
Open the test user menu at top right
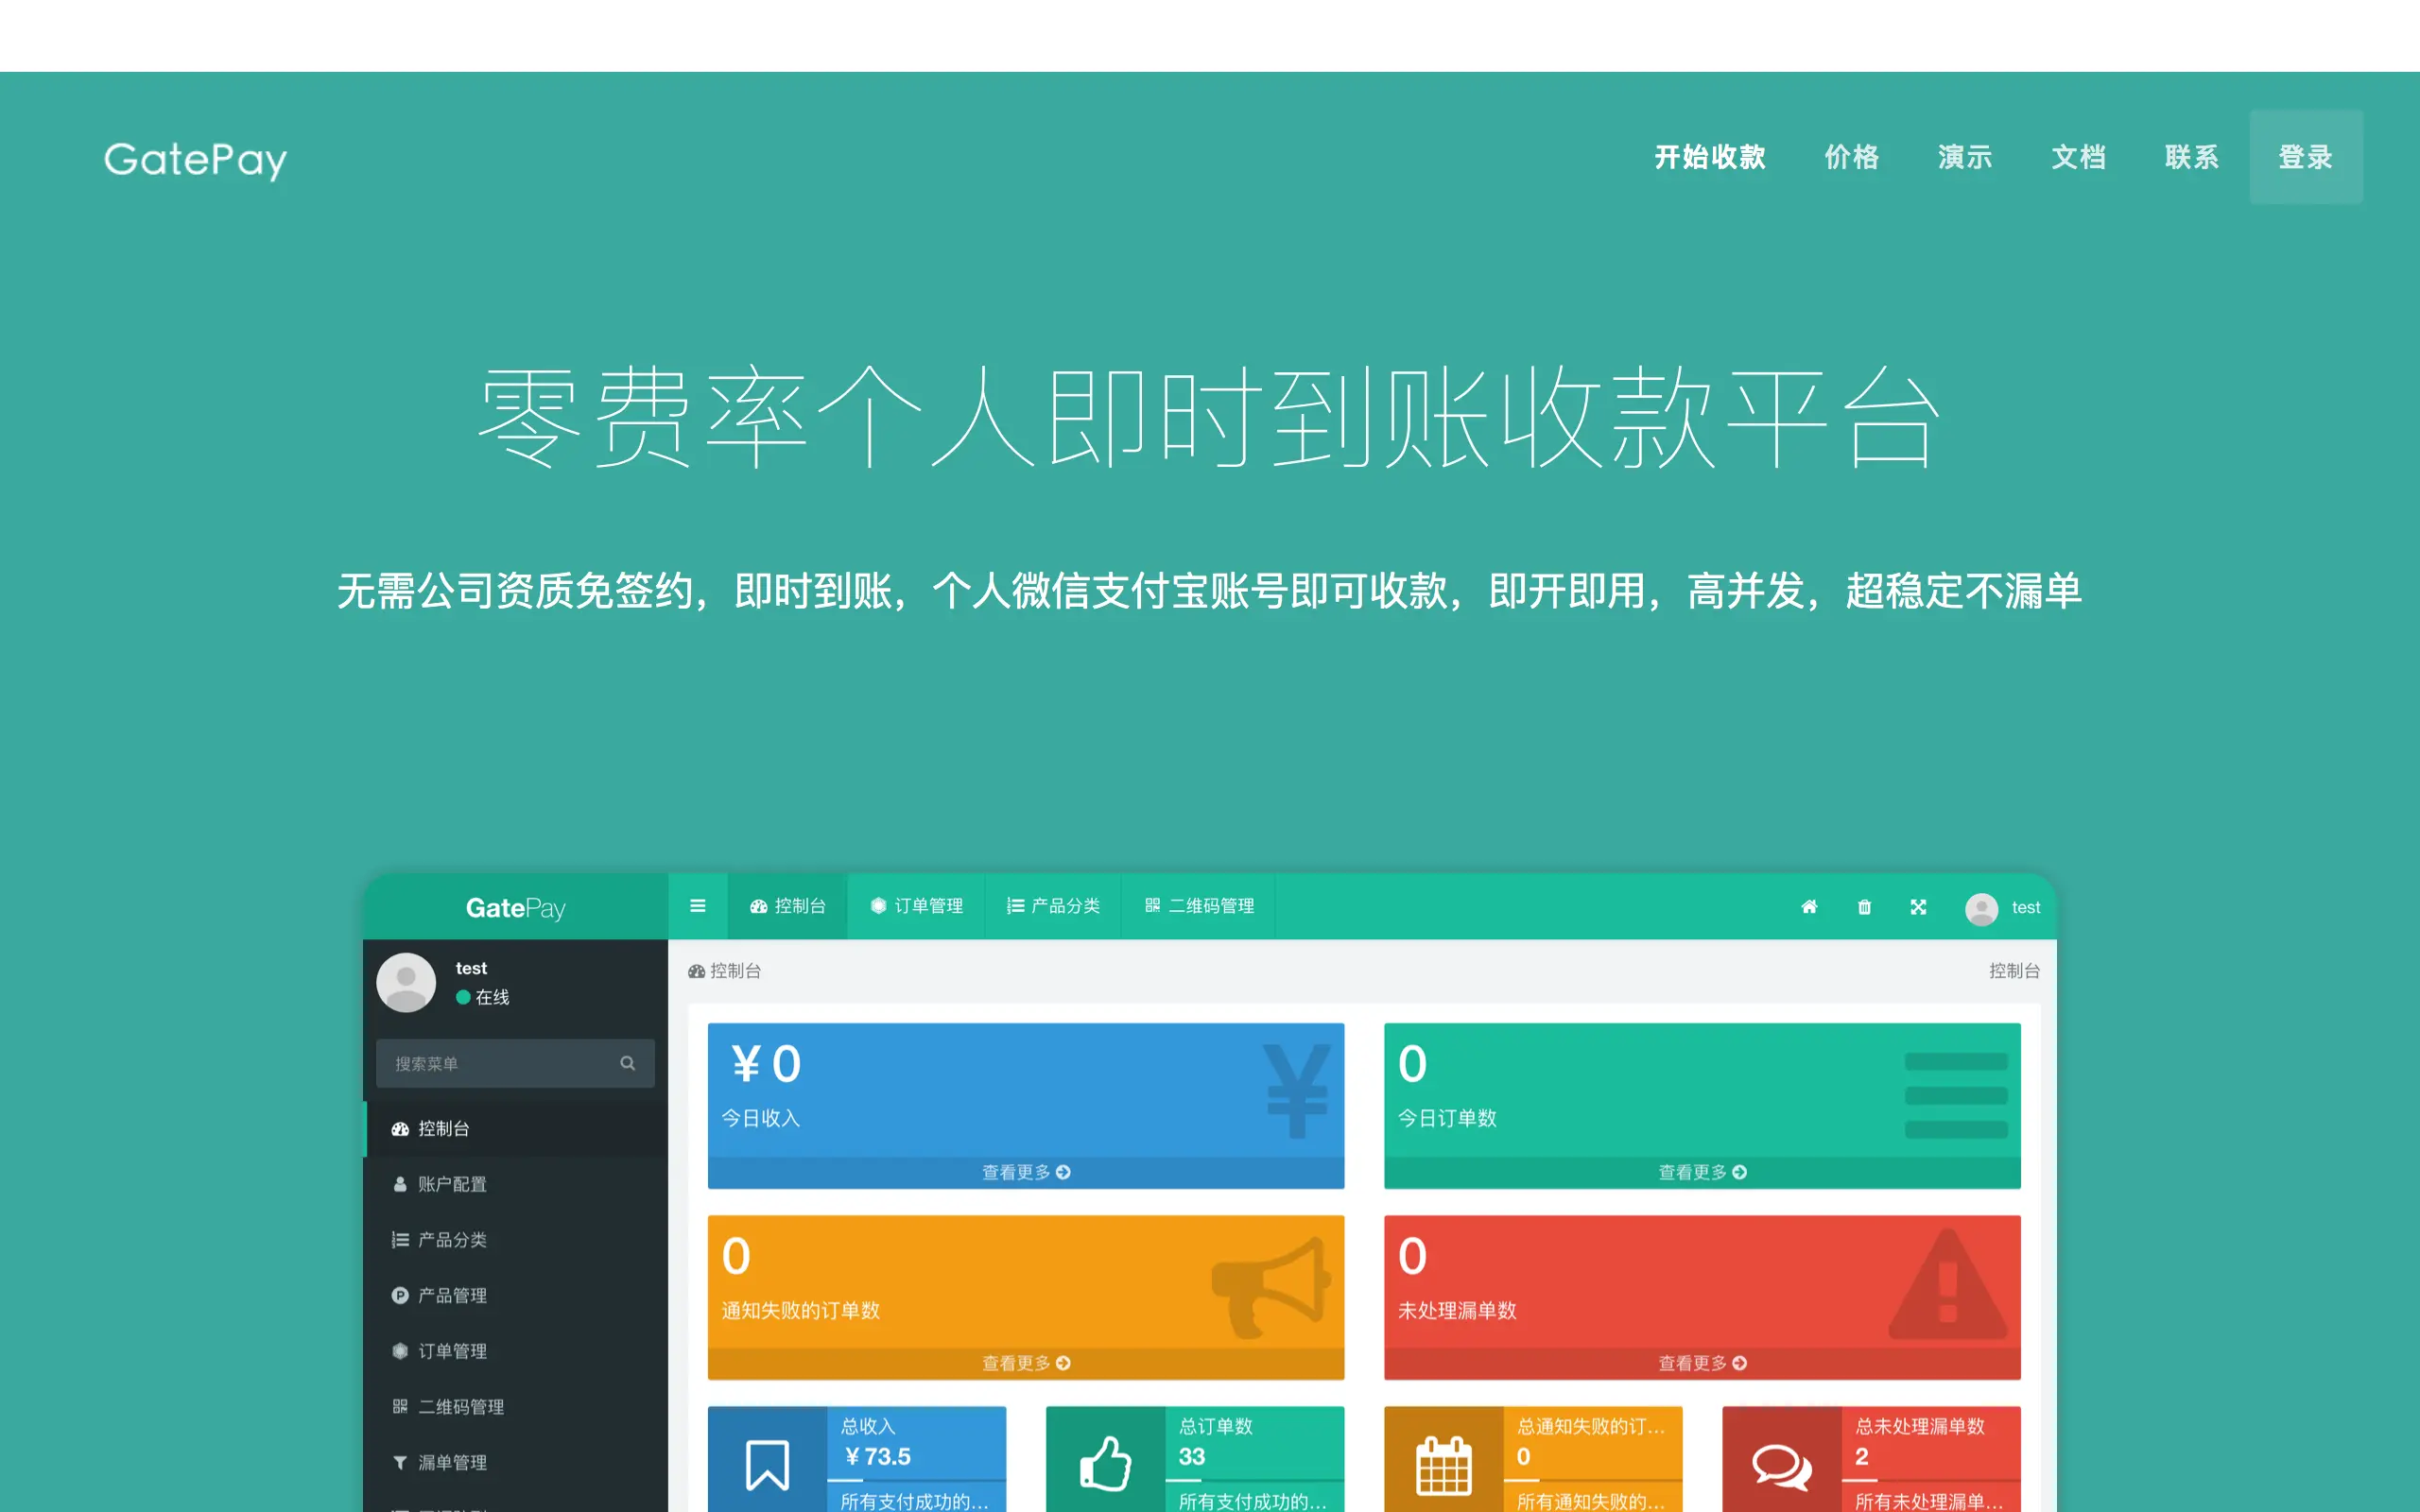tap(2003, 908)
